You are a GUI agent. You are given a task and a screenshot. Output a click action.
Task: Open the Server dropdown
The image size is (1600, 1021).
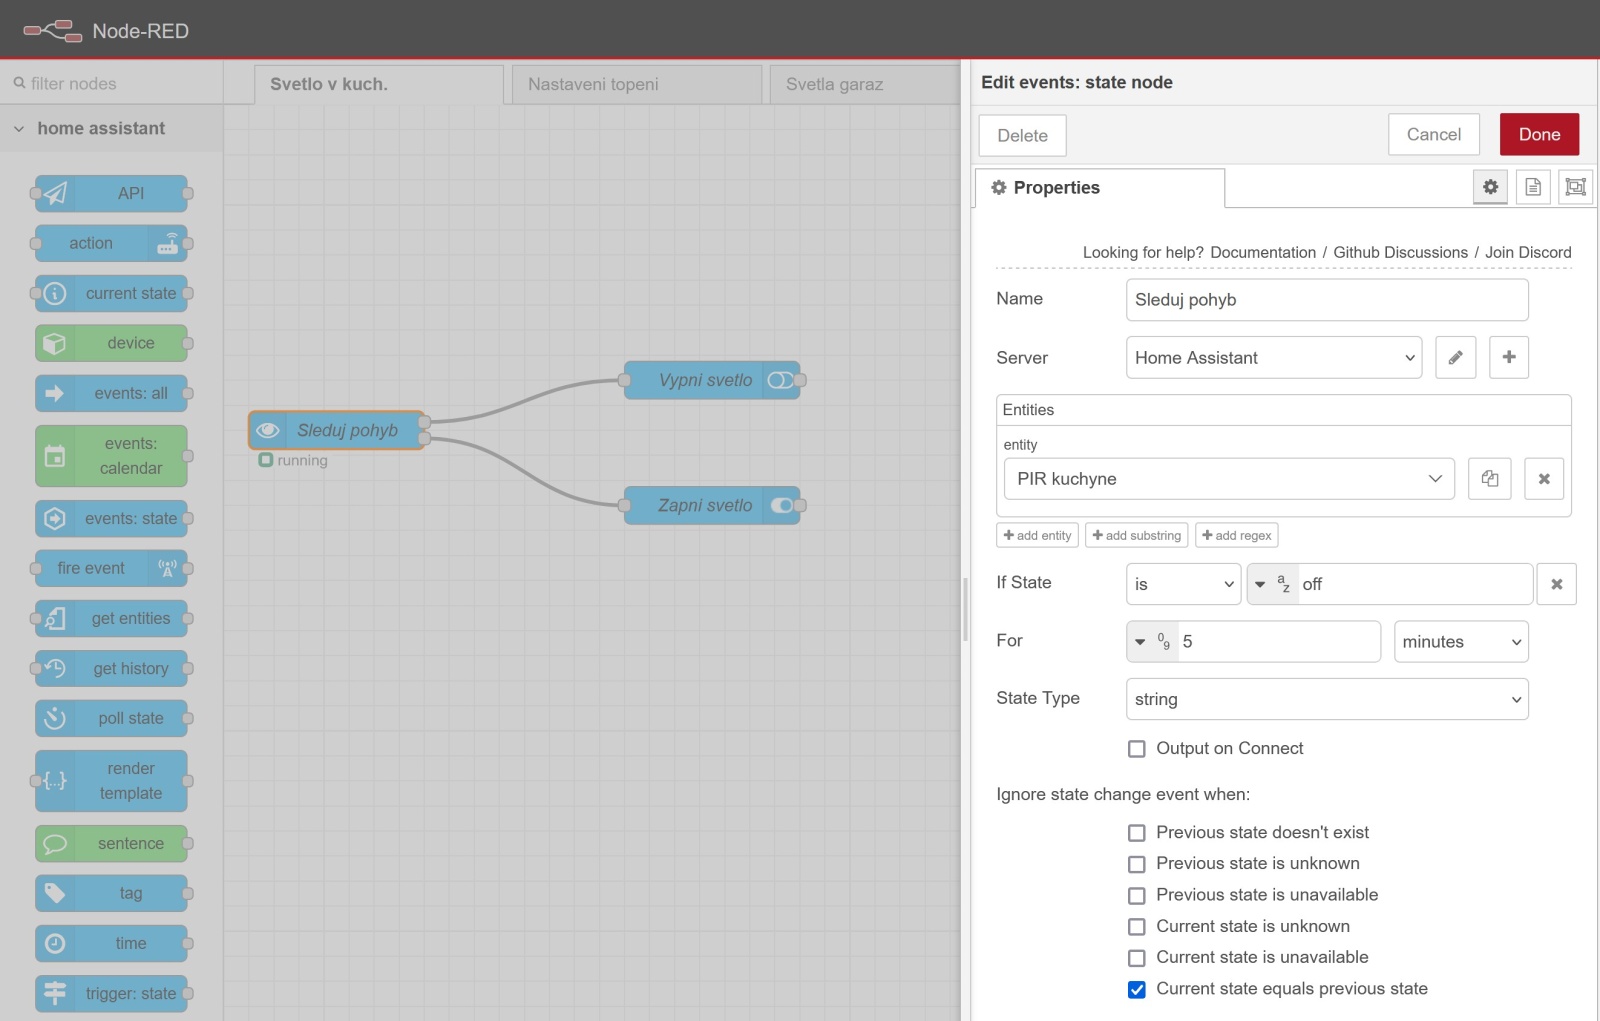pos(1273,358)
